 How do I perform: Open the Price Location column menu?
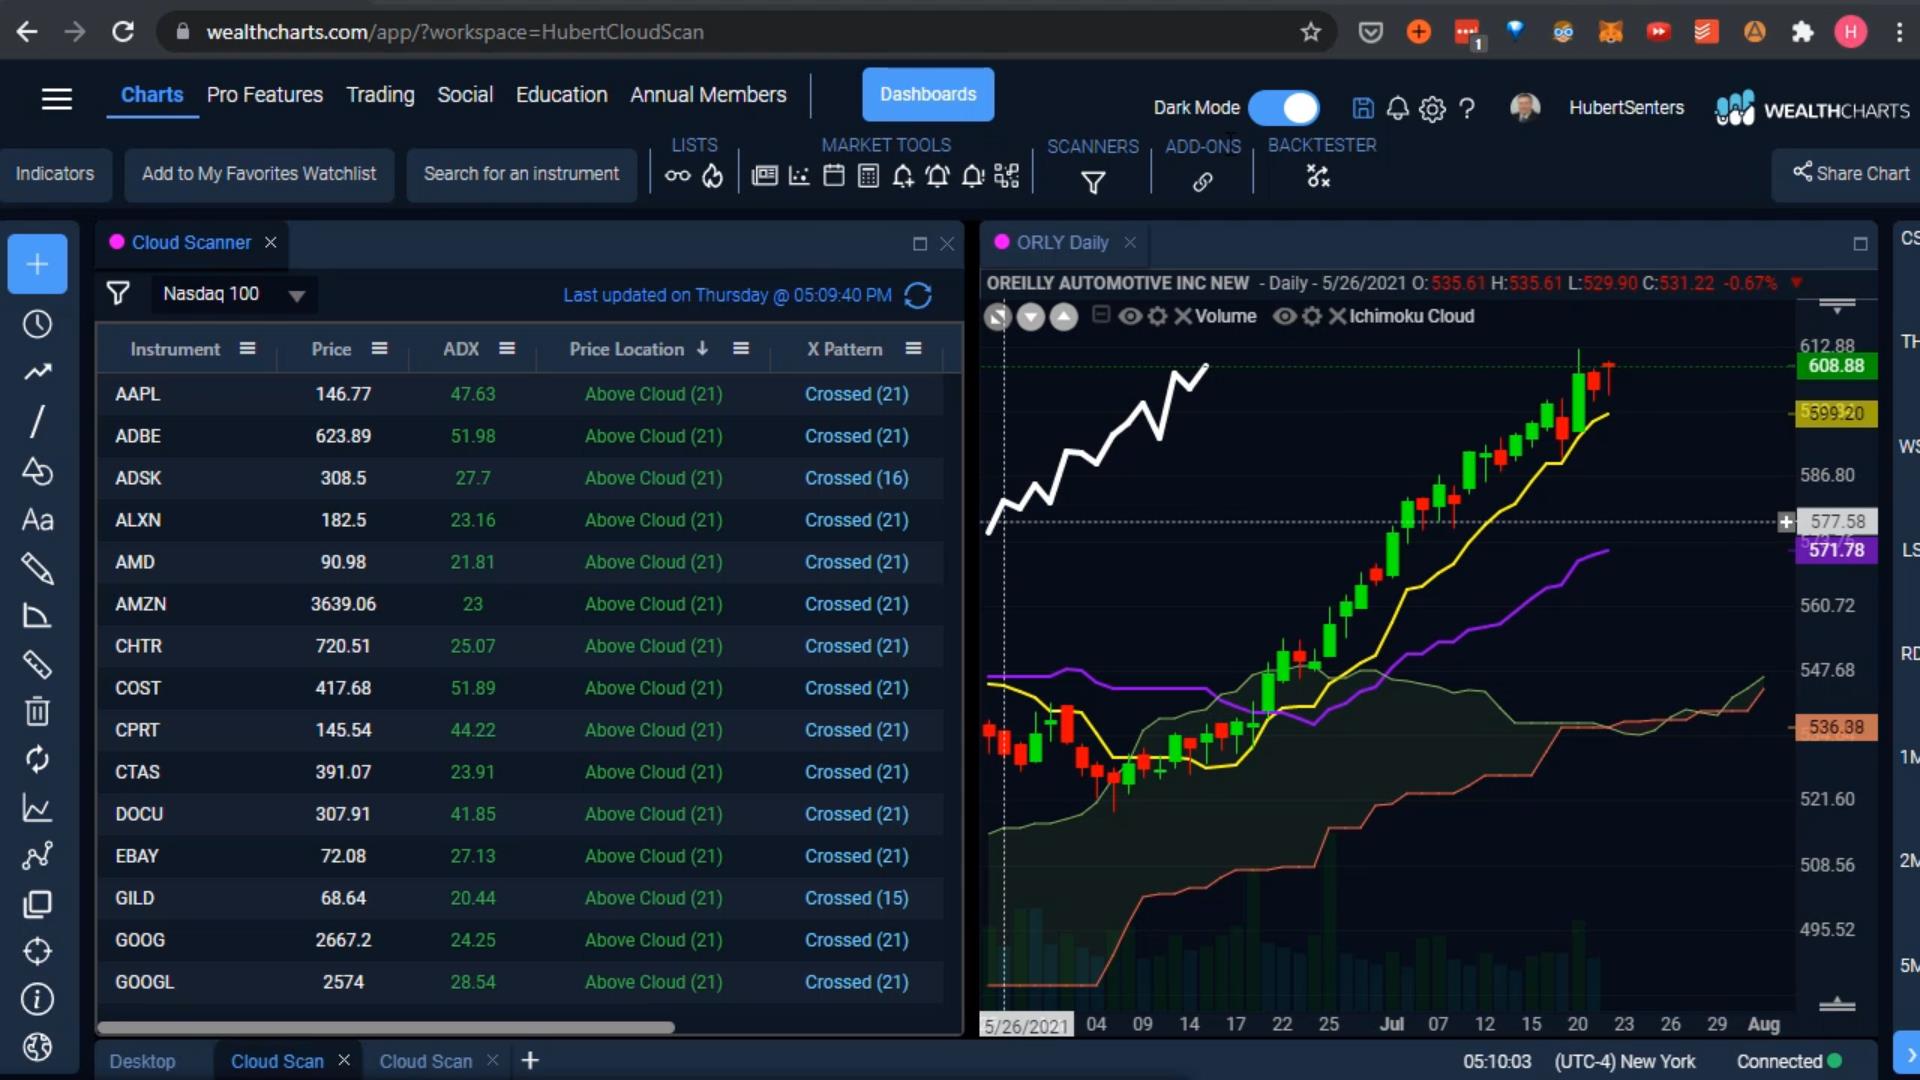click(741, 348)
